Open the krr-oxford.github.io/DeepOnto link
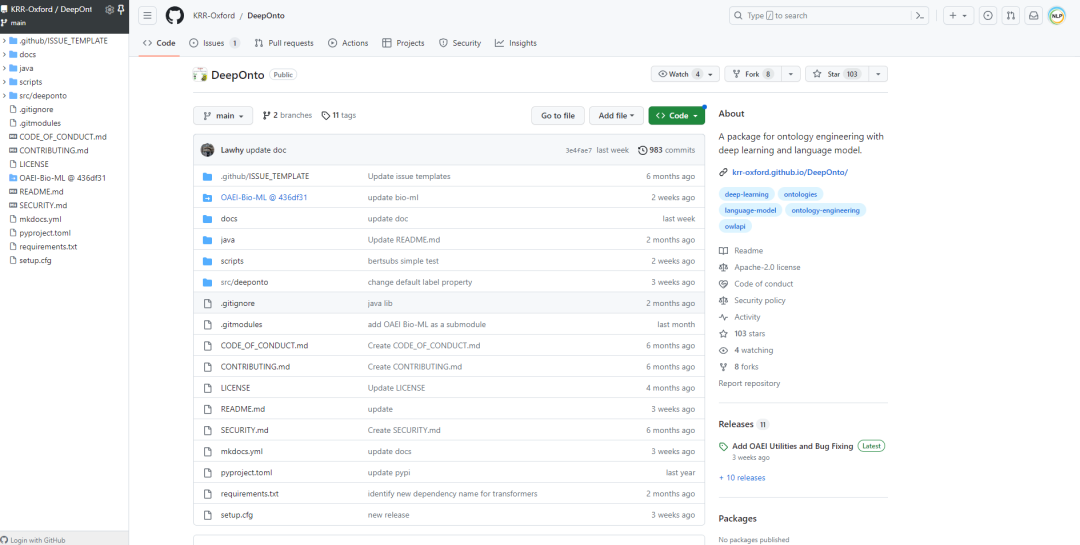 point(789,172)
